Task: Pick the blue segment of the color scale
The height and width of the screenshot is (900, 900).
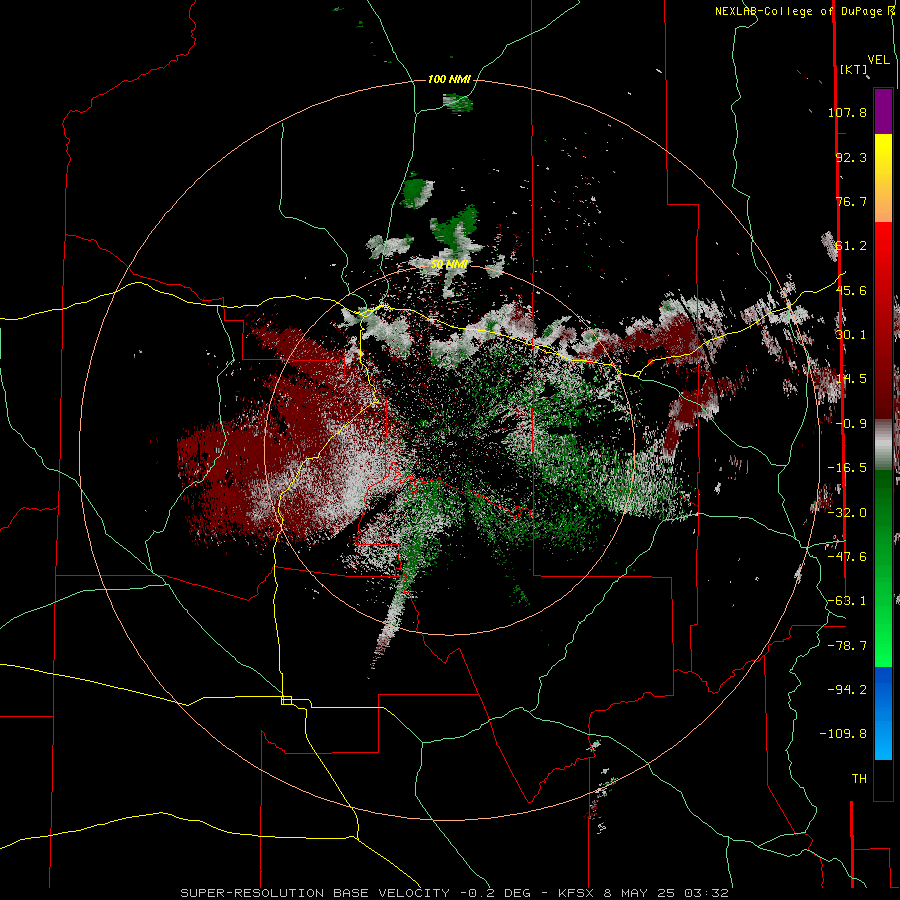Action: [x=883, y=713]
